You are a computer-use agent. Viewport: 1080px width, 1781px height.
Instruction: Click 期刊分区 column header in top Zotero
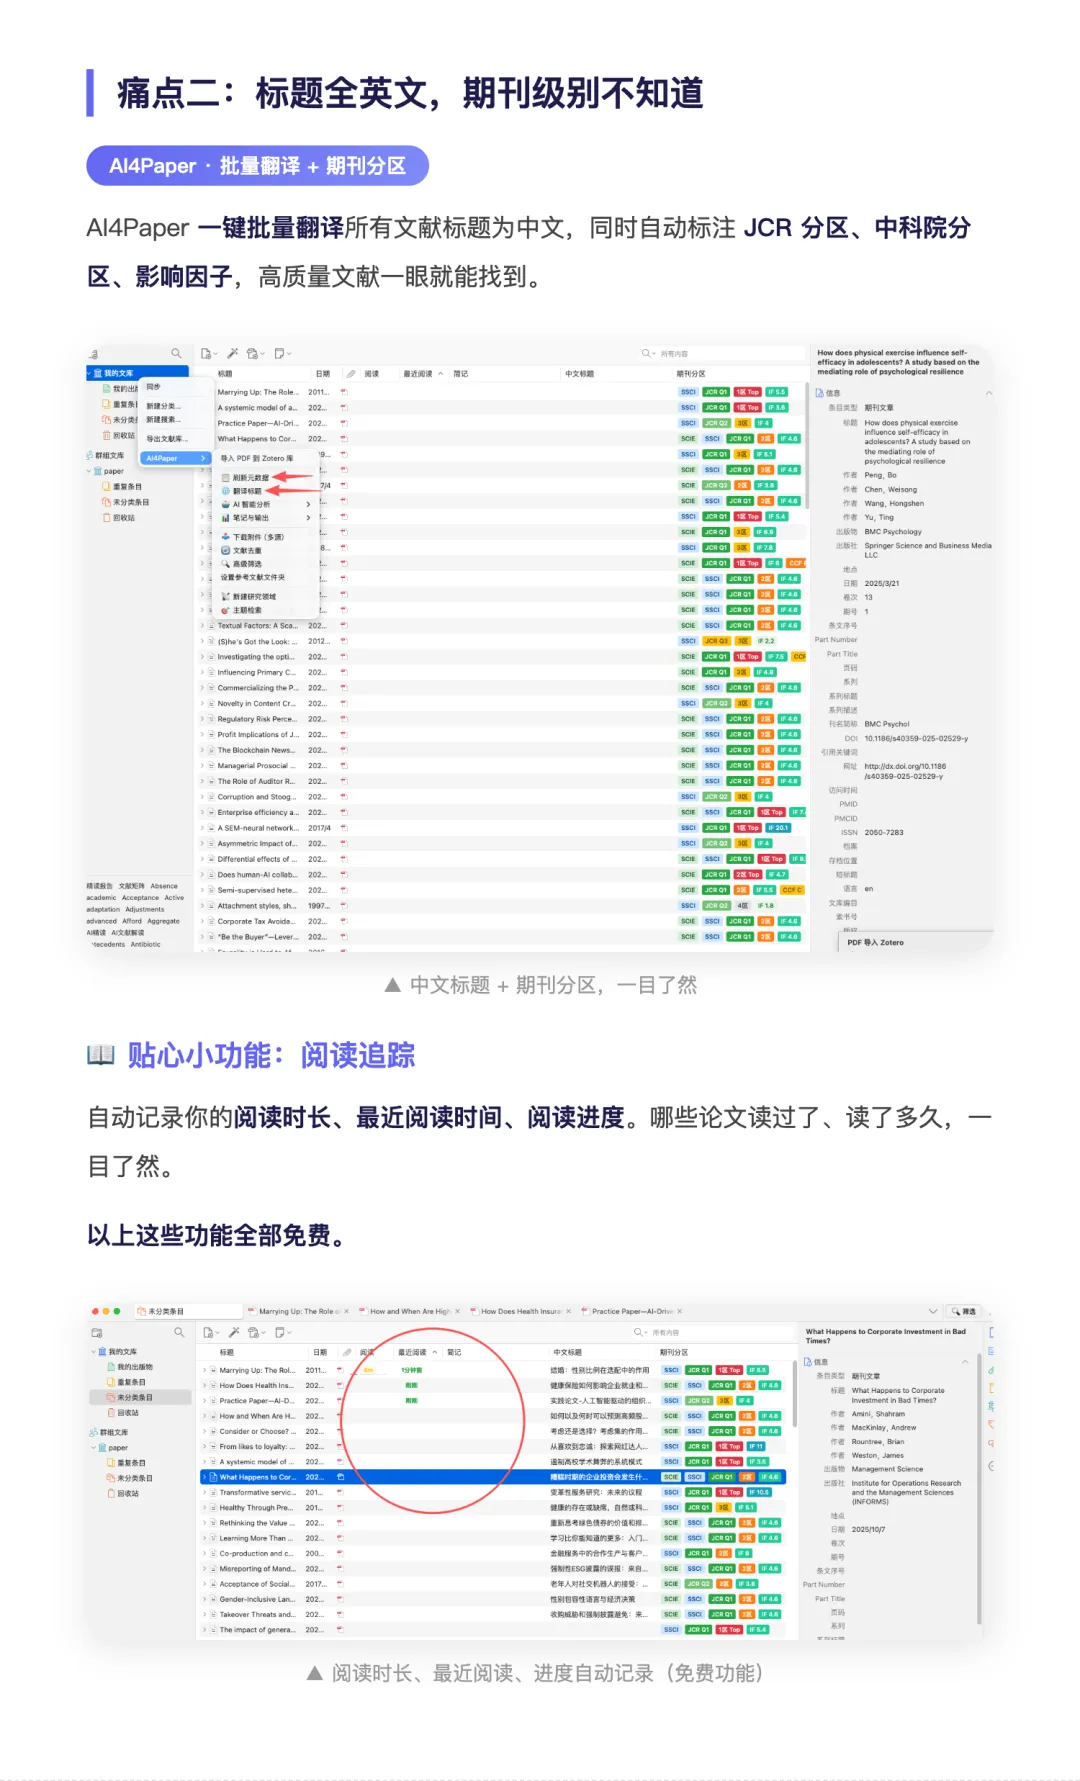[691, 374]
